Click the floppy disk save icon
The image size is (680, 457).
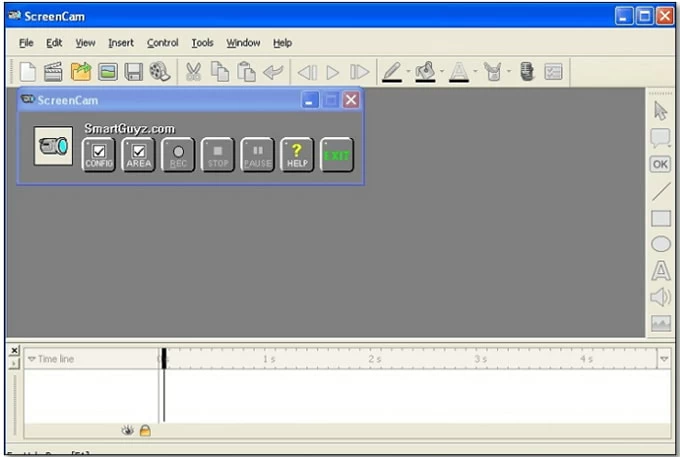[x=133, y=71]
